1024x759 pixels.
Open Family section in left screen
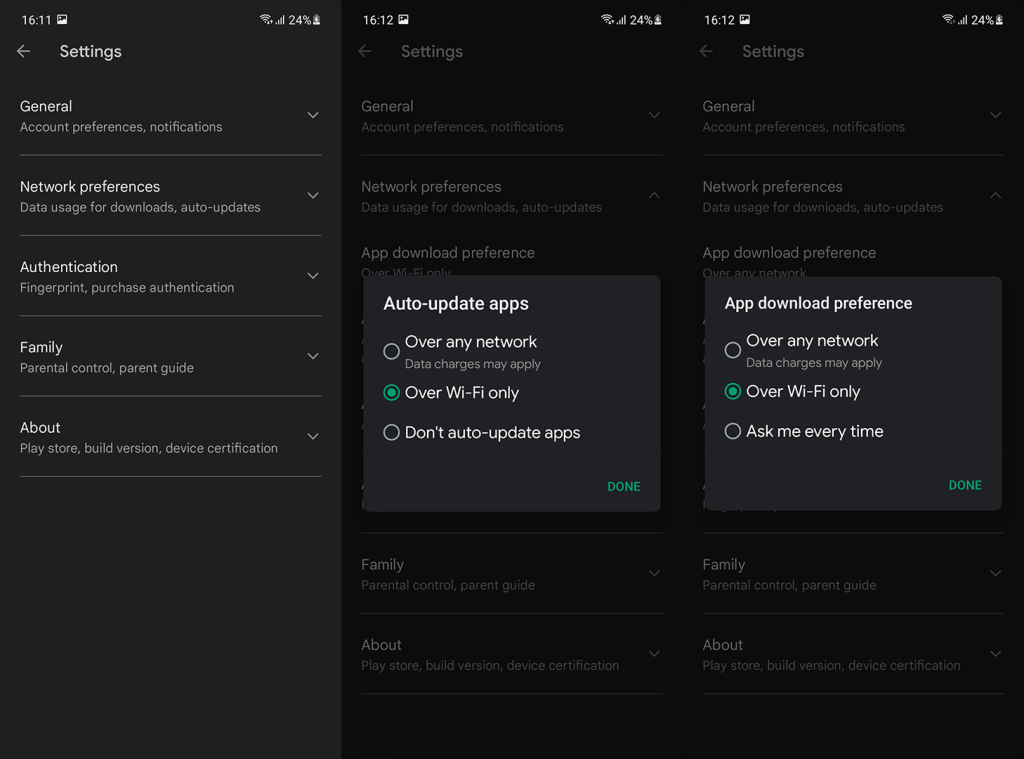pos(170,357)
